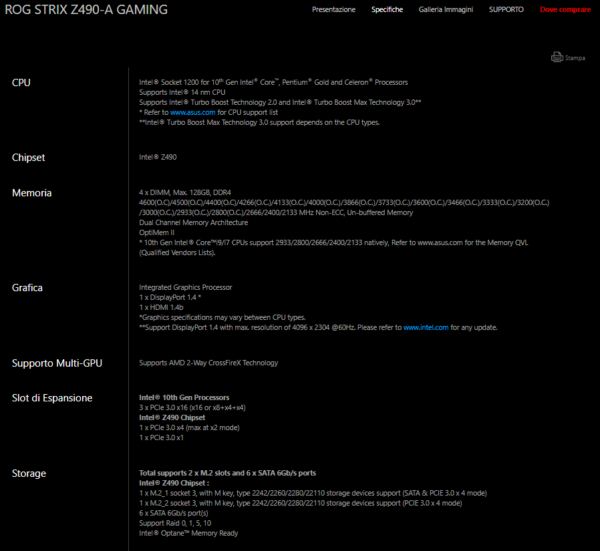Click the '1 x HDMI 1.4b' line
This screenshot has height=551, width=600.
coord(161,307)
